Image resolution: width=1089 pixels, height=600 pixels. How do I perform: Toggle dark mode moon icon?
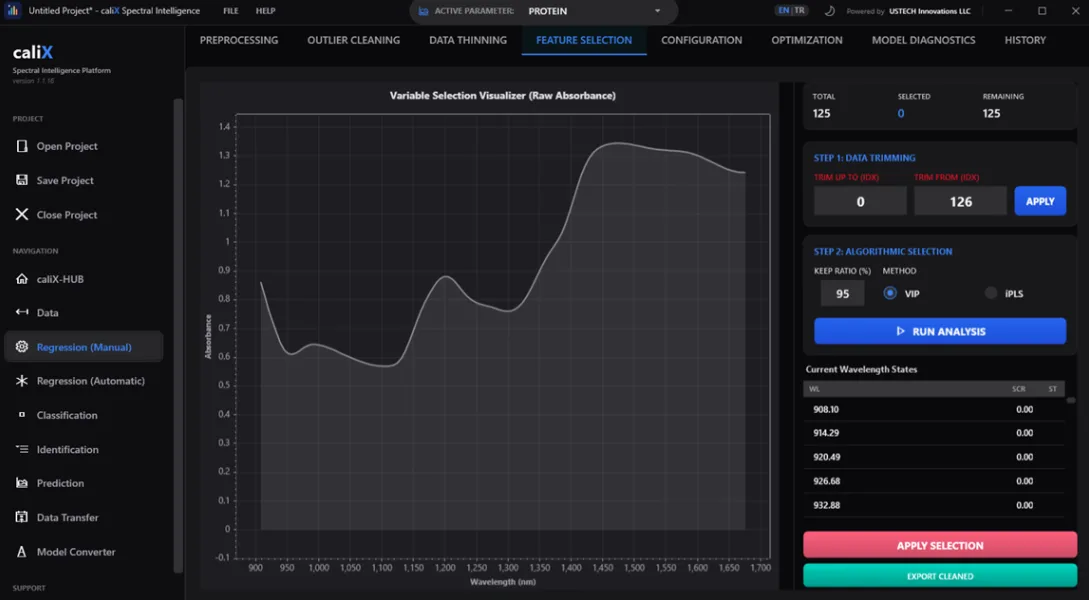[829, 11]
